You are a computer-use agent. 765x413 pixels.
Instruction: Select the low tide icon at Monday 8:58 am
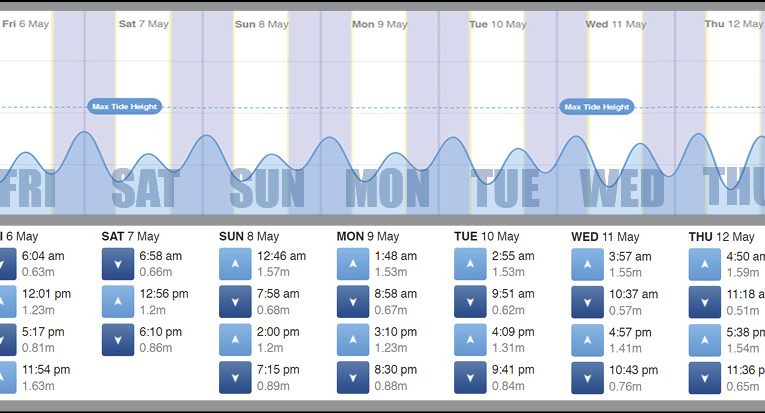click(x=352, y=301)
